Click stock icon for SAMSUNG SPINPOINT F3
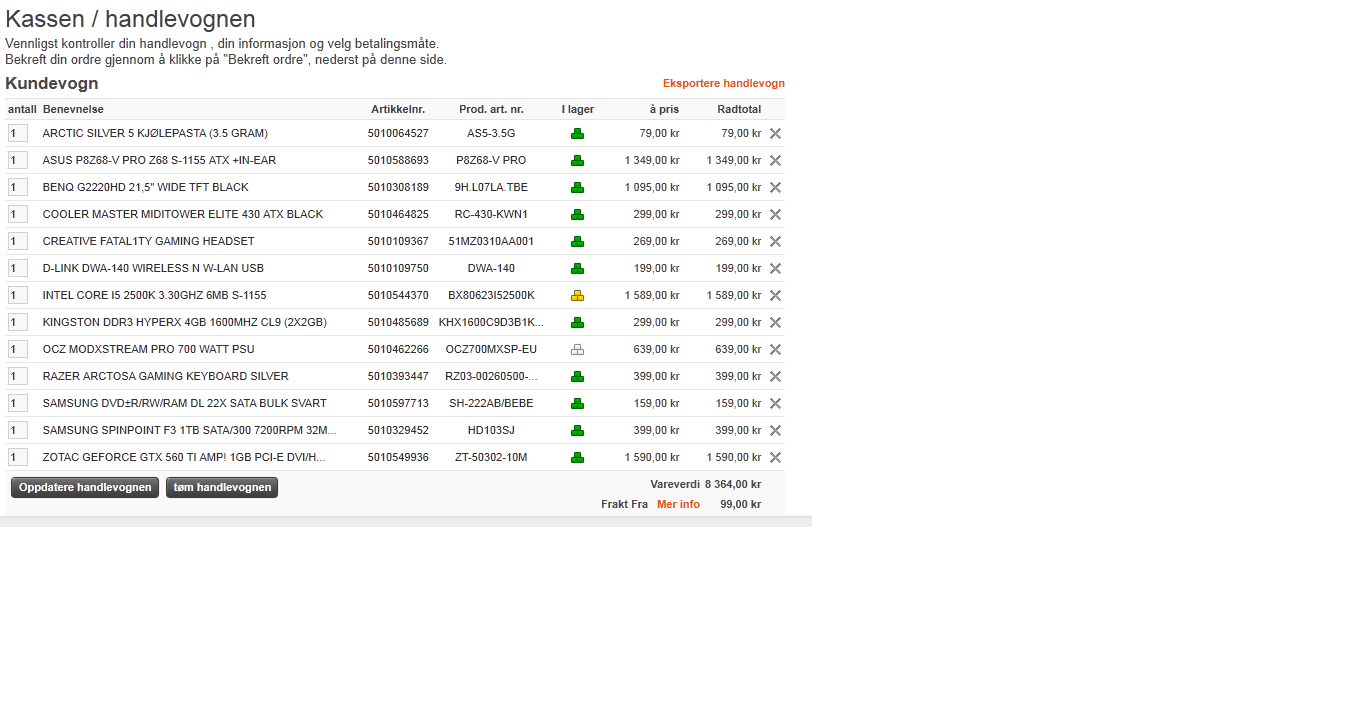 (577, 430)
